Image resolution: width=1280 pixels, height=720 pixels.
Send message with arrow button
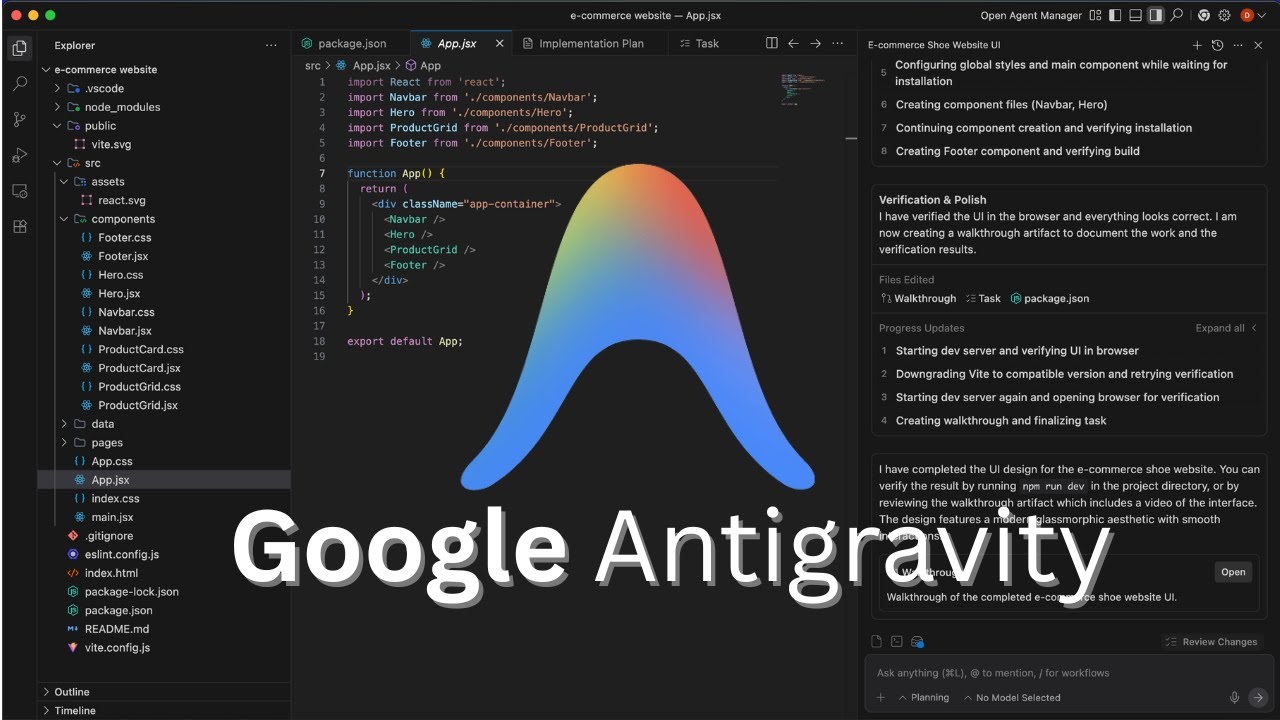[1258, 697]
